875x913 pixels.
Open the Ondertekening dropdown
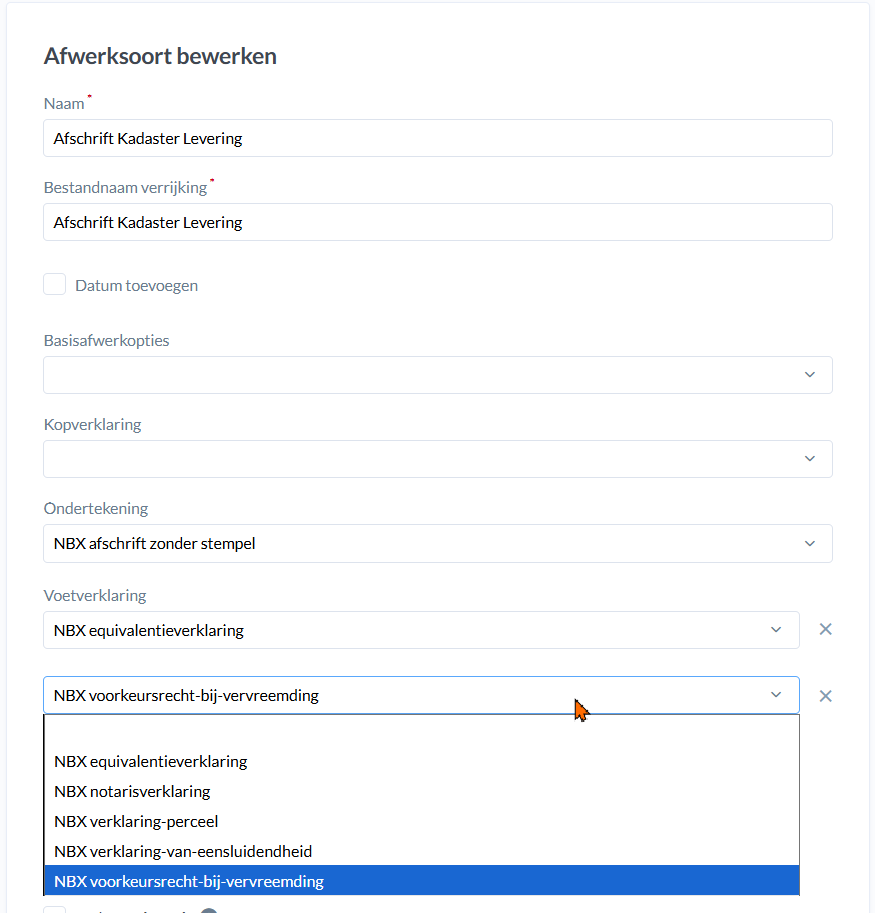click(x=437, y=544)
